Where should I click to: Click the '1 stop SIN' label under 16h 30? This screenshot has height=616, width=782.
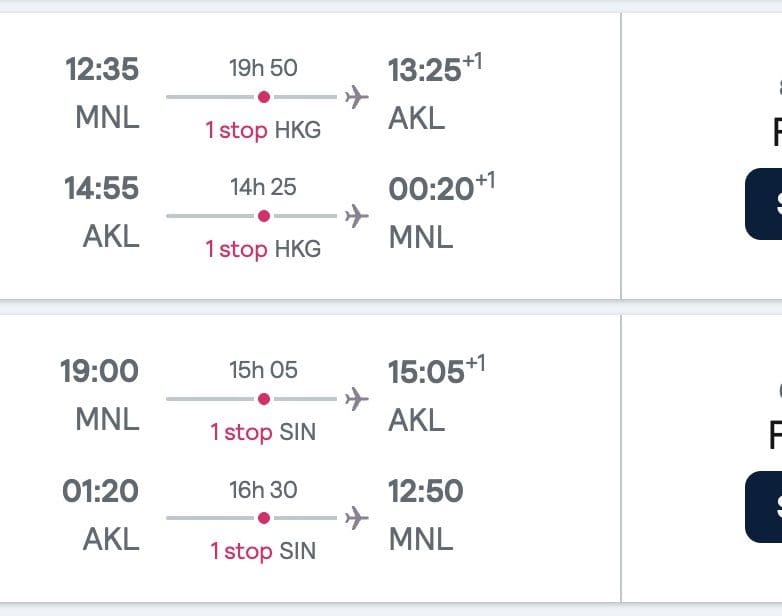263,551
